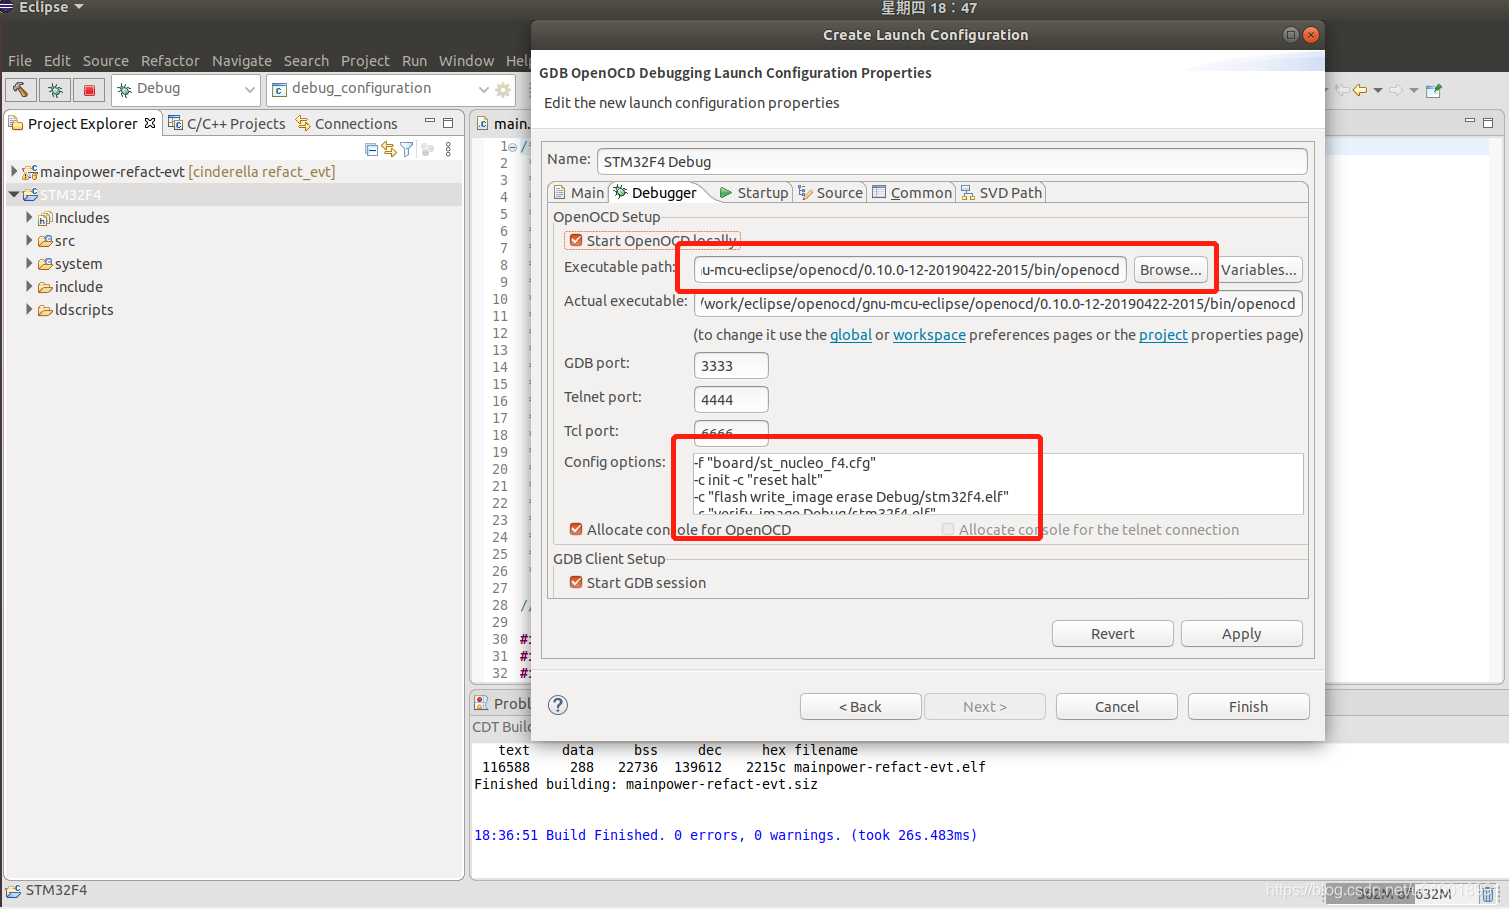This screenshot has width=1509, height=909.
Task: Go back with yellow arrow icon
Action: coord(1360,90)
